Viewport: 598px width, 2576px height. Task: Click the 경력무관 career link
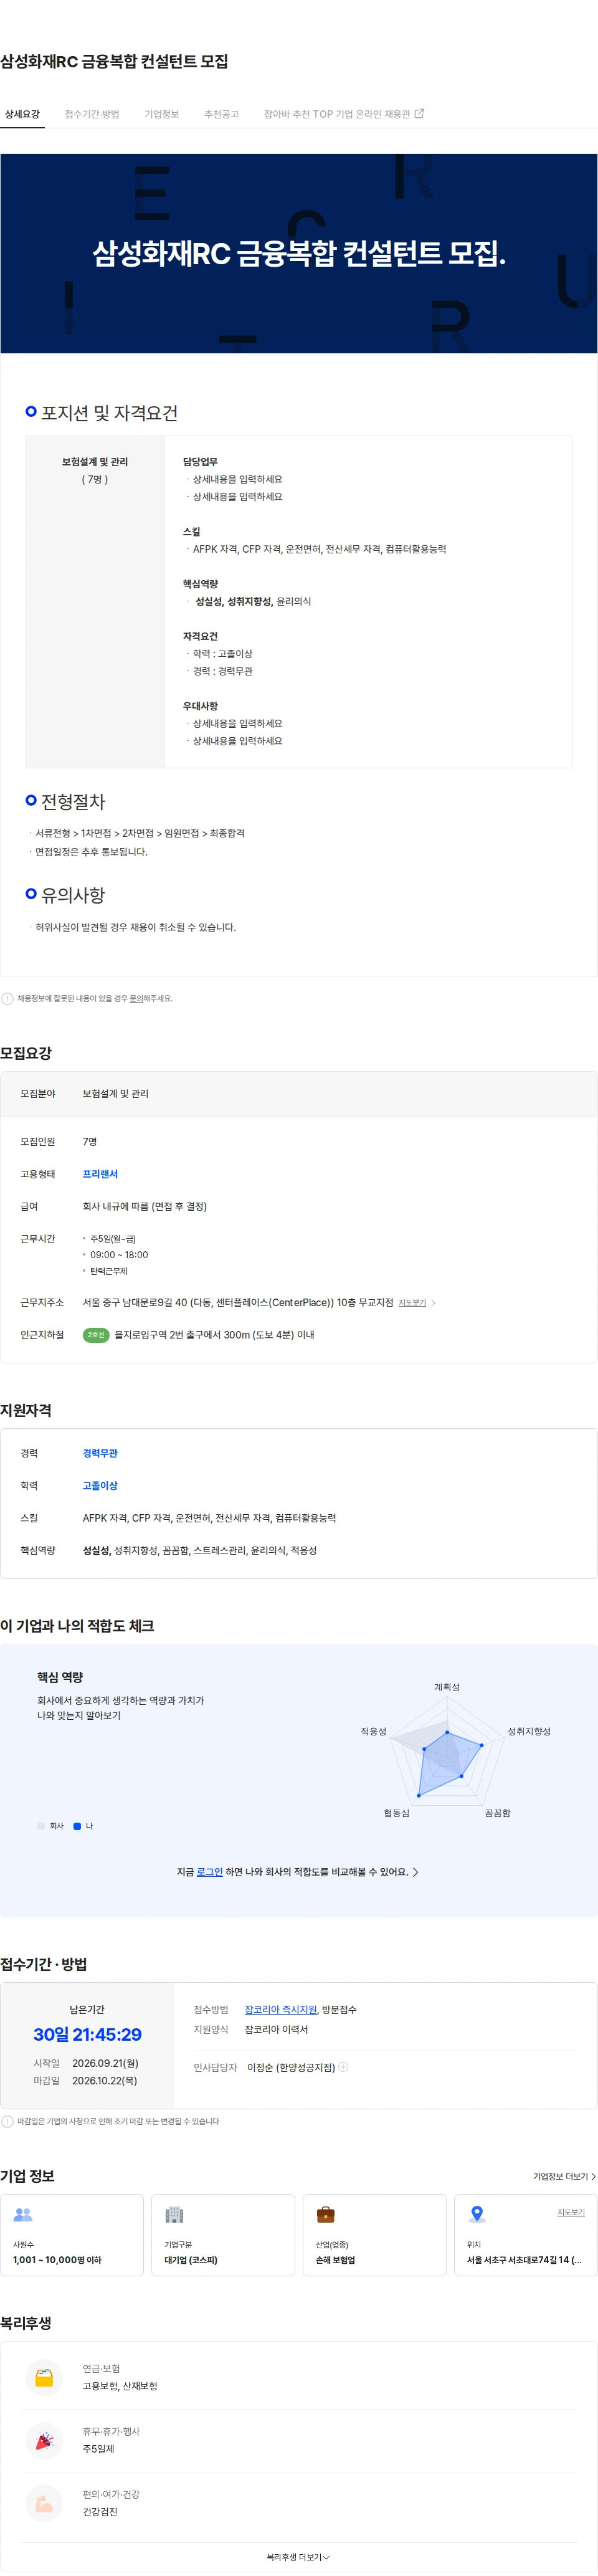pos(100,1453)
